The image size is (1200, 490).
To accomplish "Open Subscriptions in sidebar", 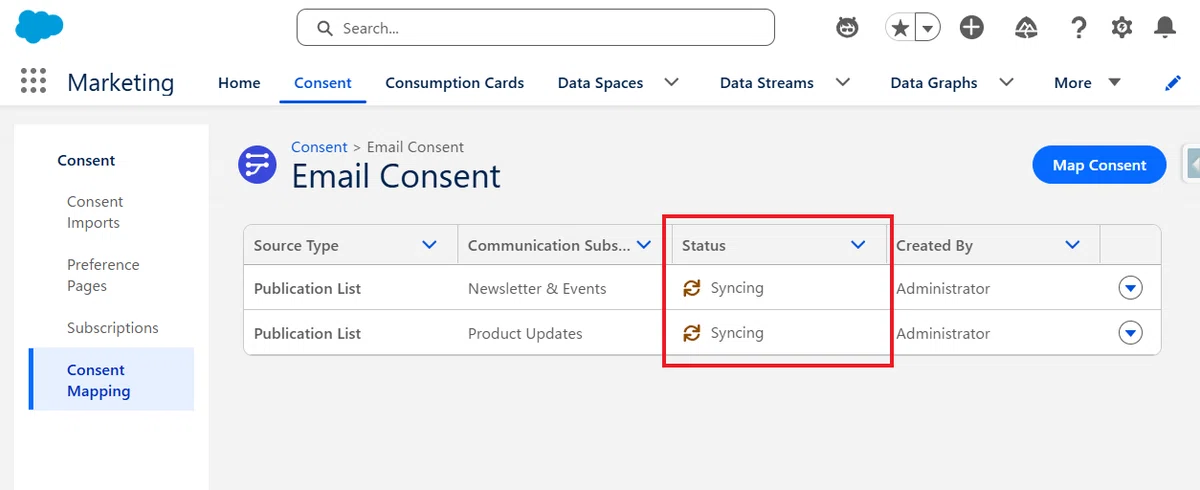I will click(x=112, y=328).
